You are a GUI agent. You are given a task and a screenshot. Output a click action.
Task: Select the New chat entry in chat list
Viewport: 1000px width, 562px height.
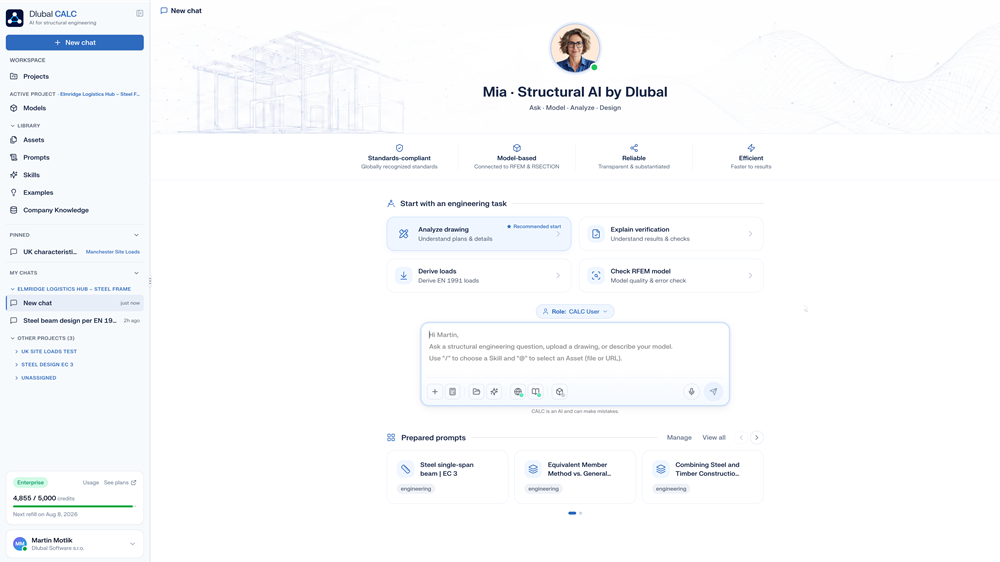pos(75,303)
